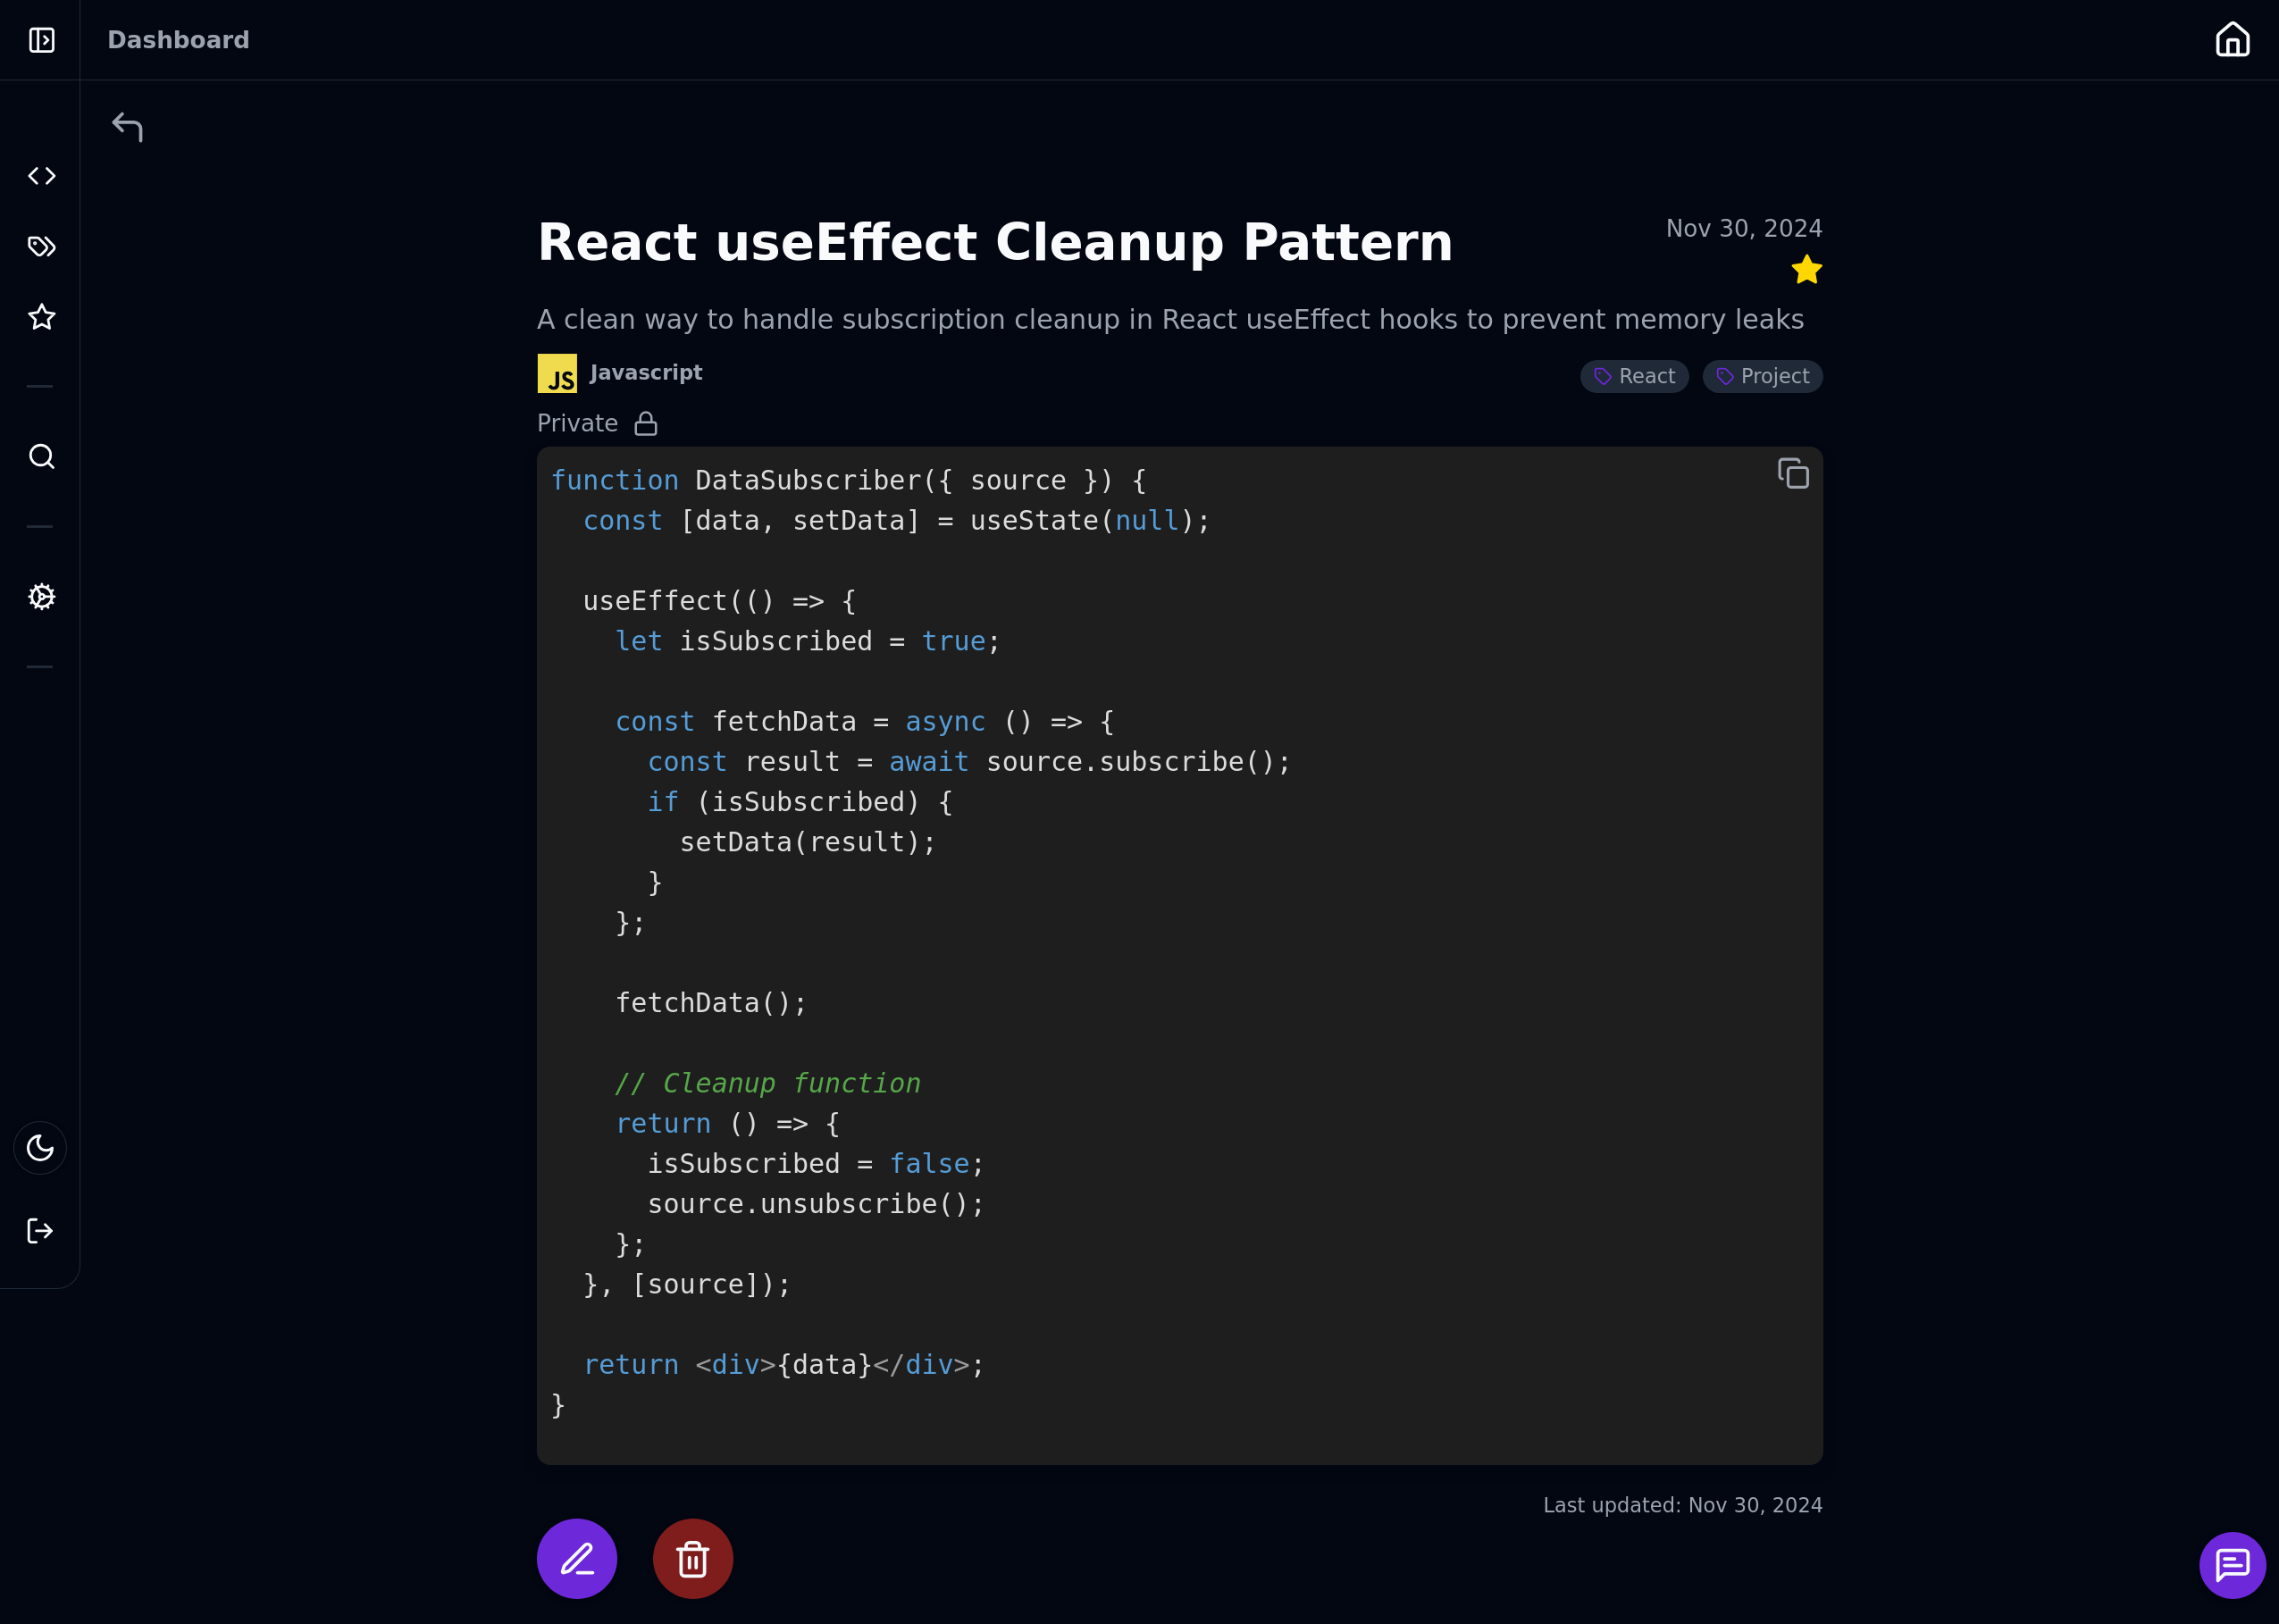Open code snippets from sidebar
This screenshot has width=2279, height=1624.
(x=41, y=176)
